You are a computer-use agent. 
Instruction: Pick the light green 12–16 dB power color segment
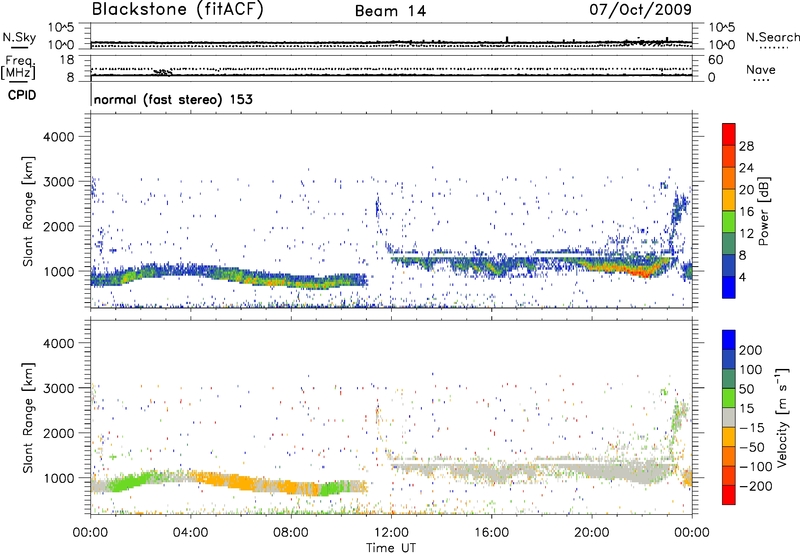tap(729, 222)
